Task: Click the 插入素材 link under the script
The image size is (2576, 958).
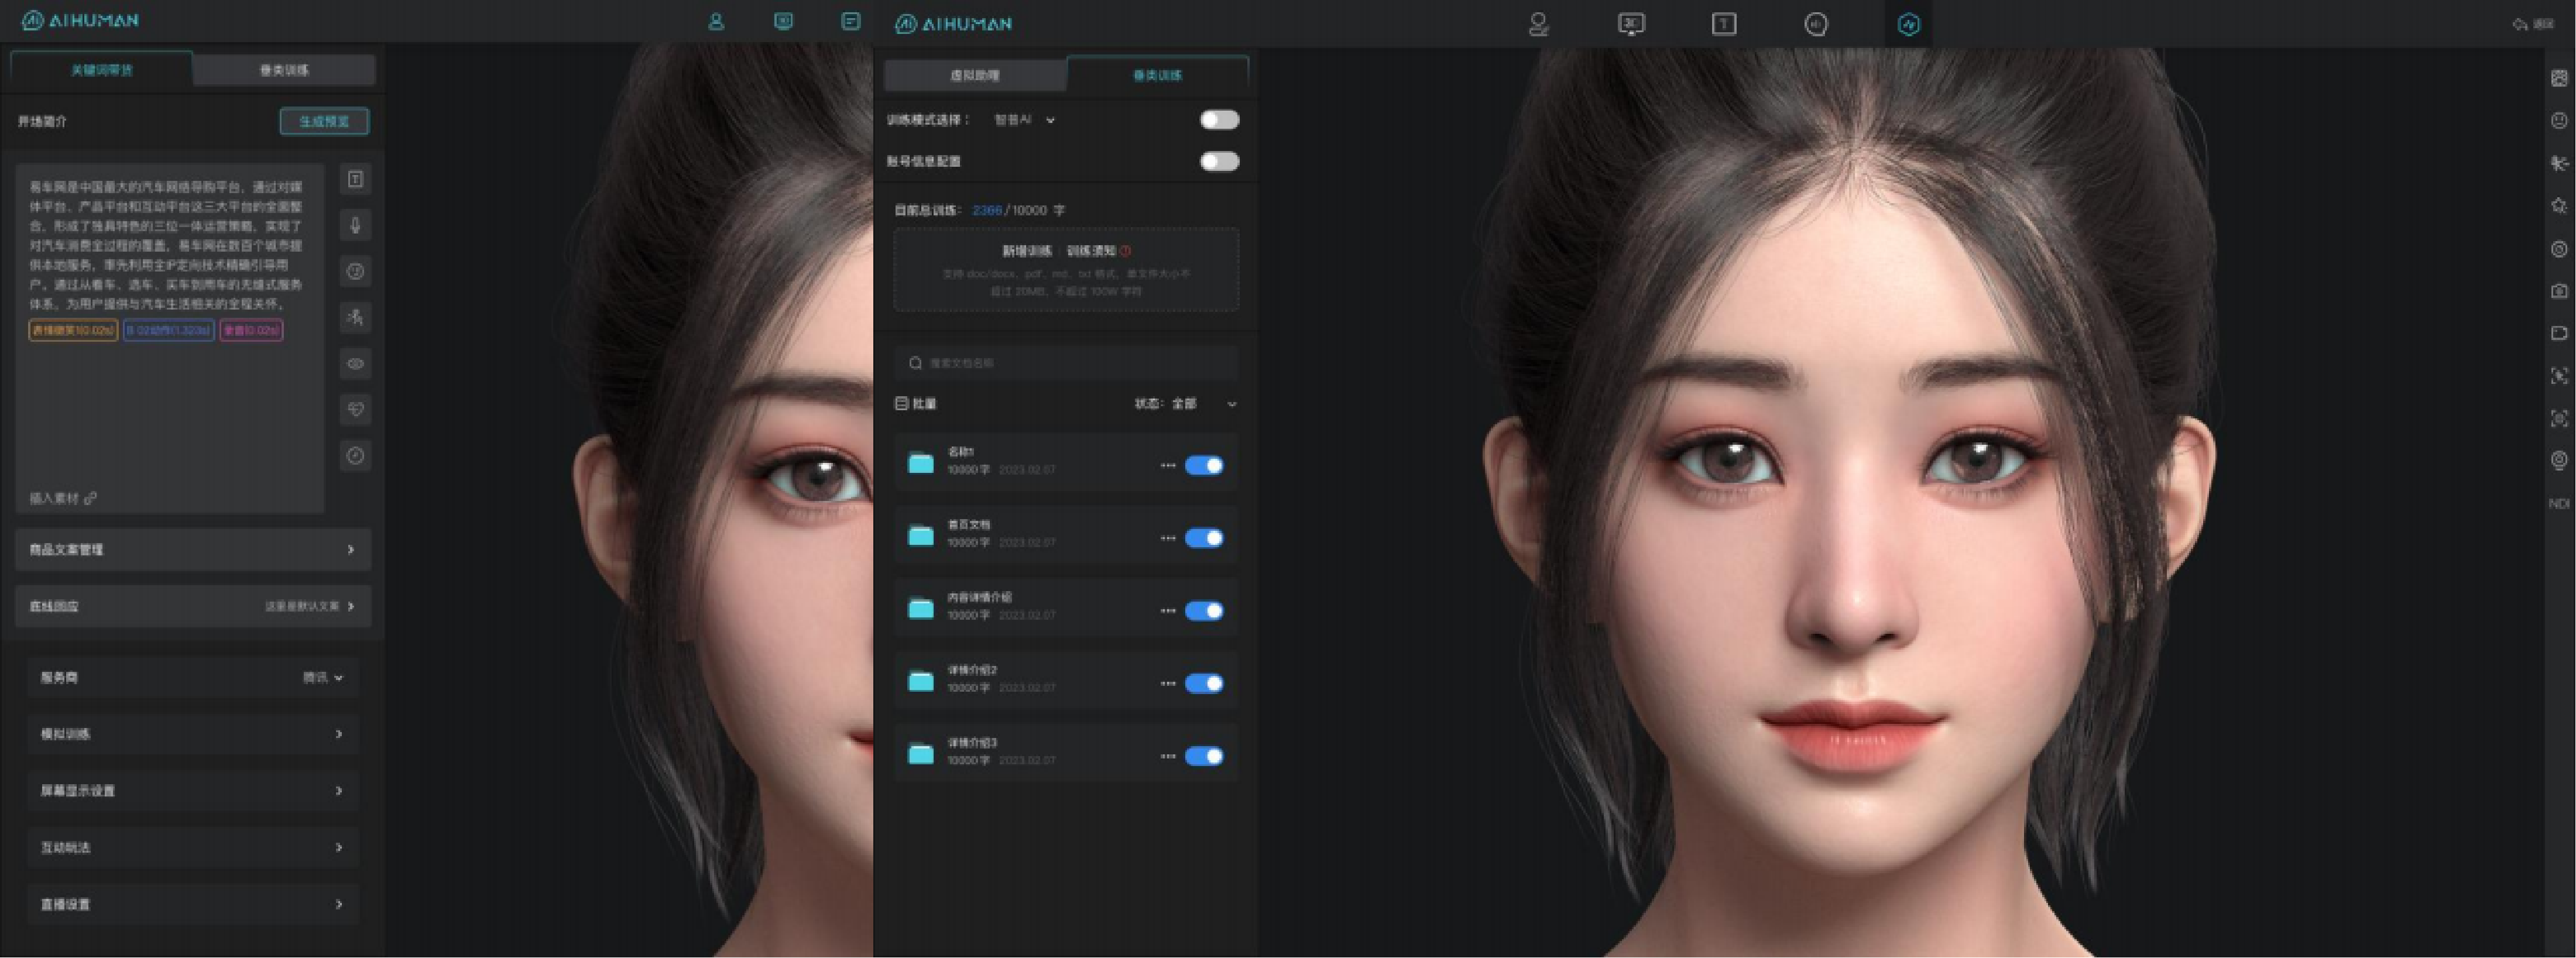Action: coord(62,498)
